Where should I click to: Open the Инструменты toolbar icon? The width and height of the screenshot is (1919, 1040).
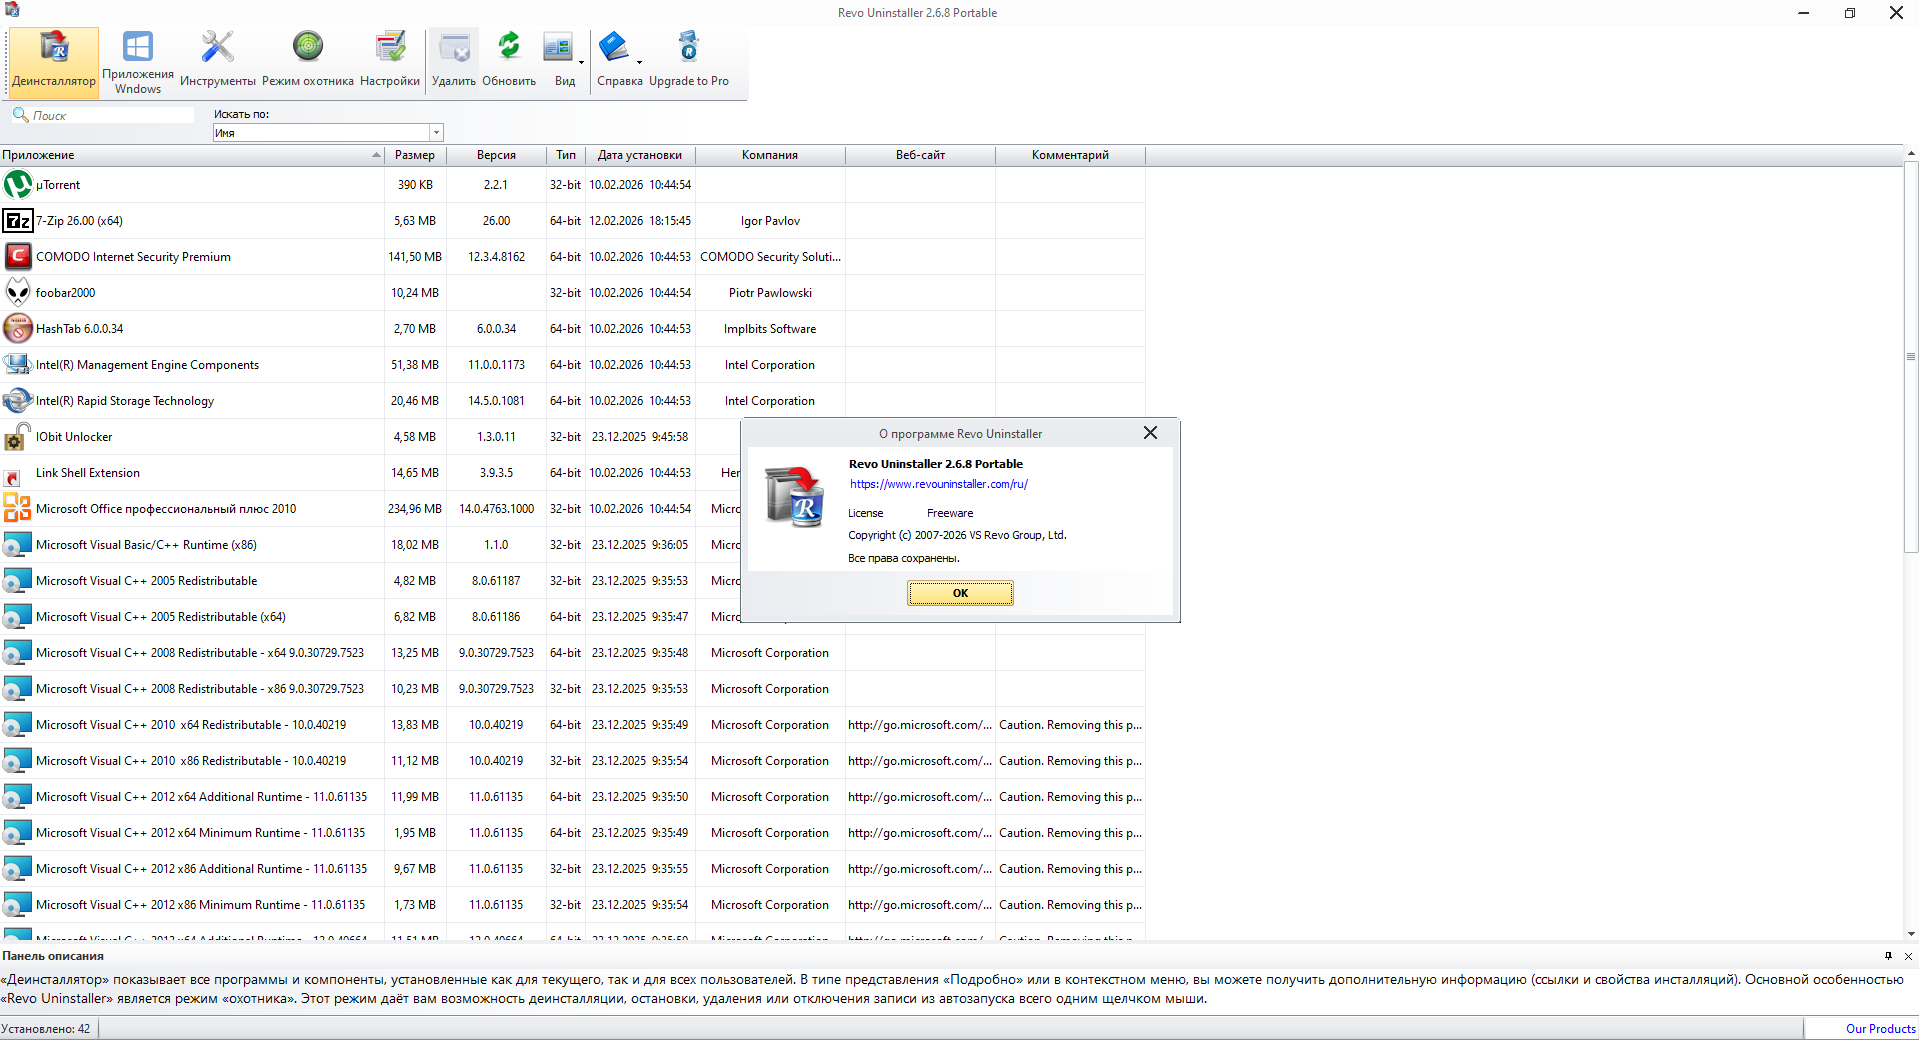pyautogui.click(x=217, y=60)
